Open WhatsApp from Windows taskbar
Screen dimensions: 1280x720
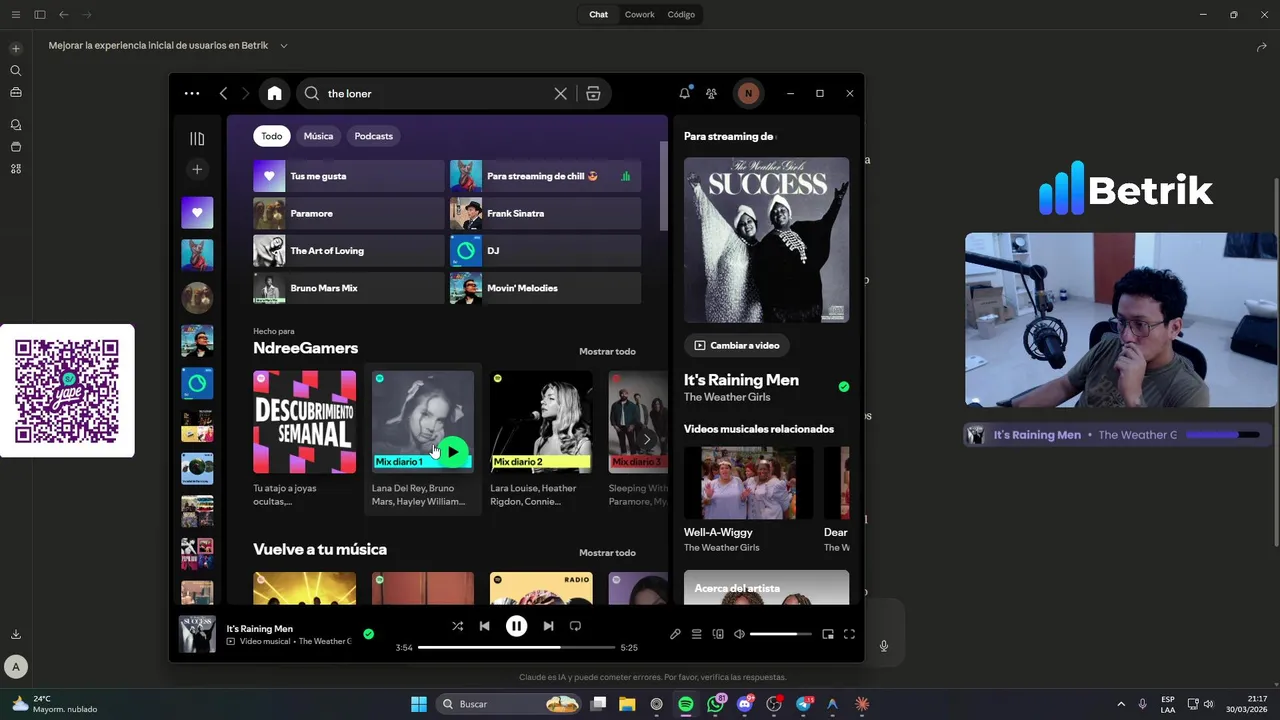(715, 704)
